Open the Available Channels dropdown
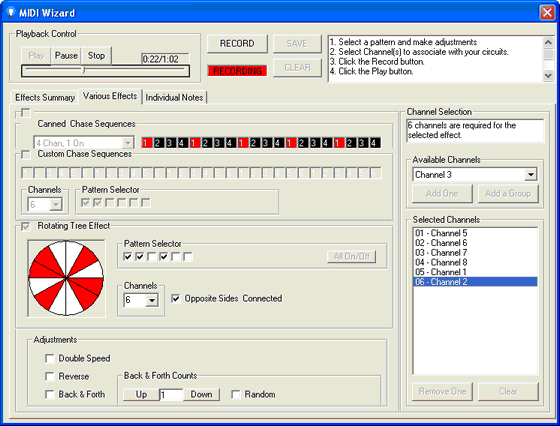The width and height of the screenshot is (560, 426). [x=531, y=175]
